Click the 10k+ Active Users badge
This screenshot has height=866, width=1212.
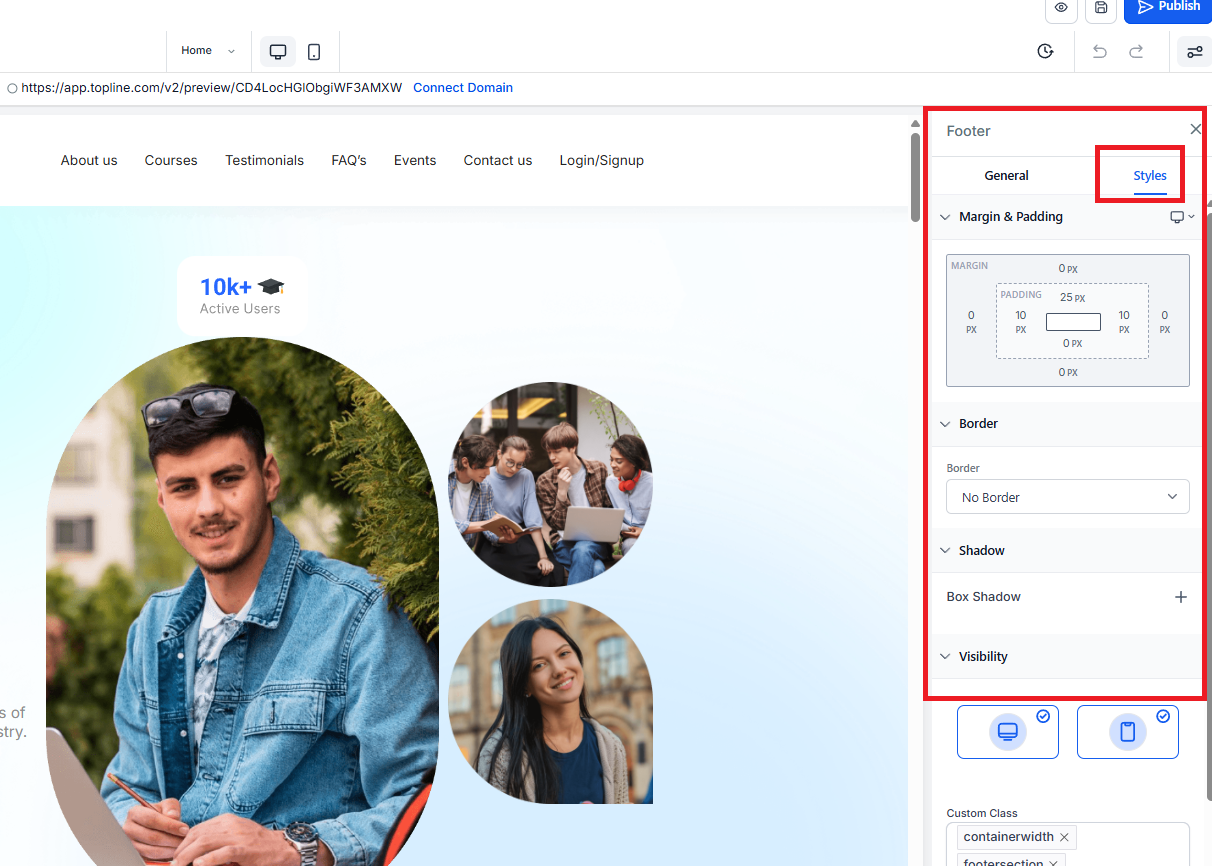click(x=242, y=296)
